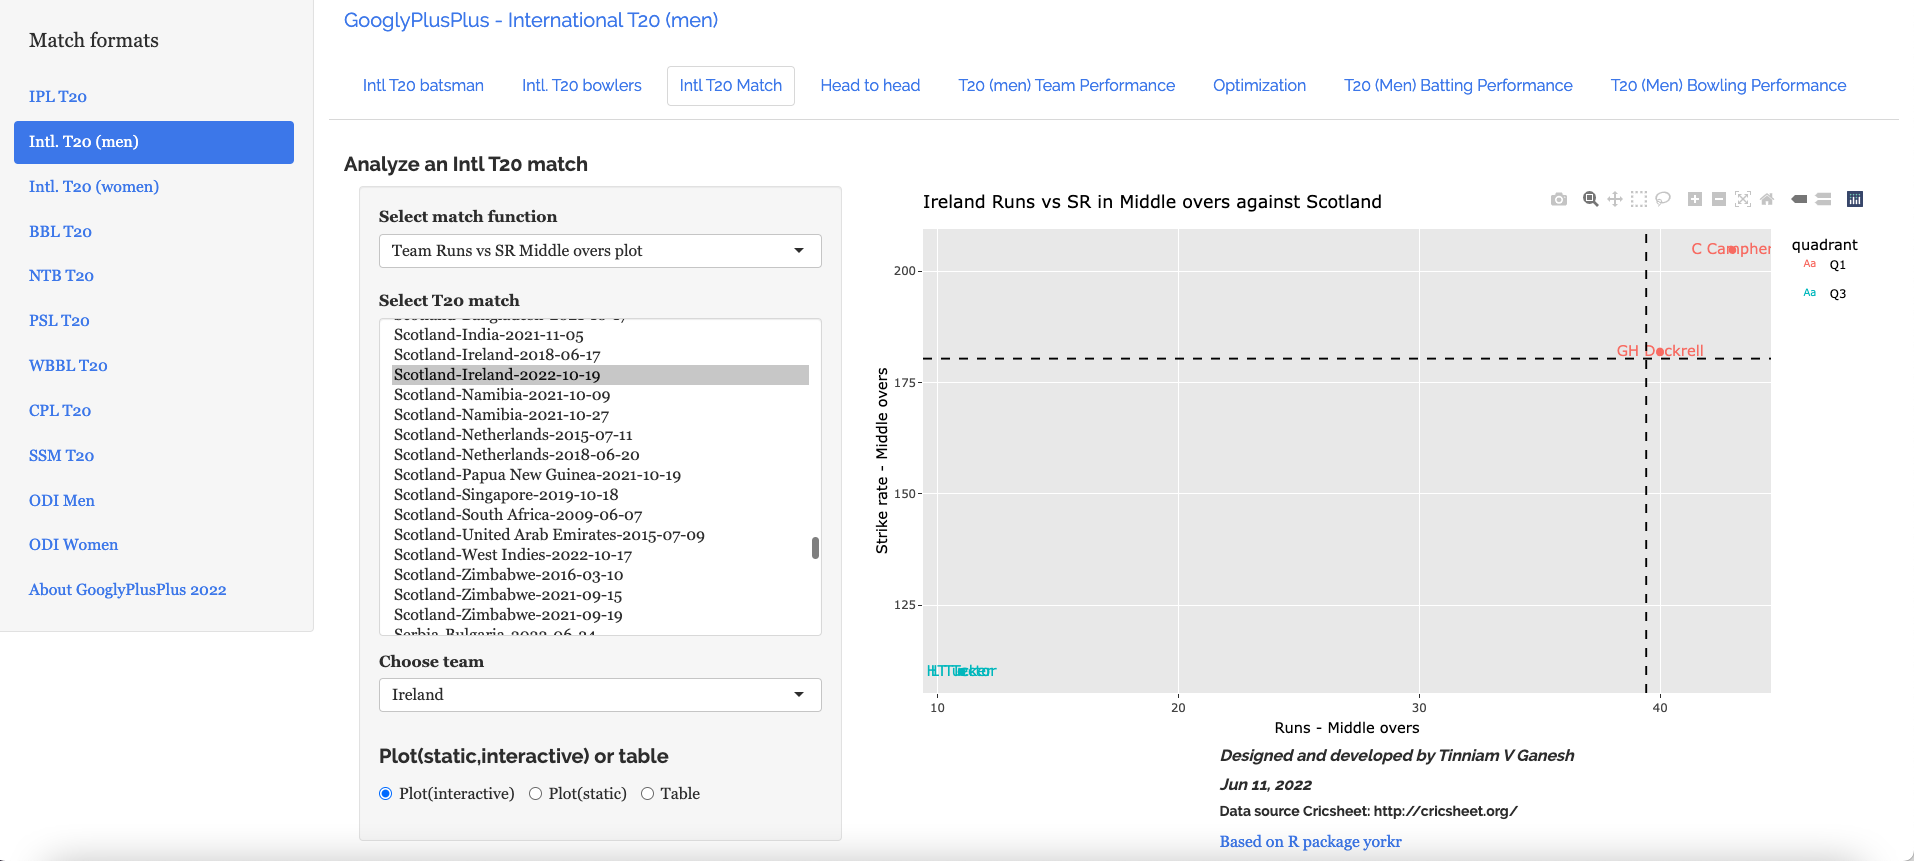Select the Zoom tool in plot toolbar

point(1590,199)
